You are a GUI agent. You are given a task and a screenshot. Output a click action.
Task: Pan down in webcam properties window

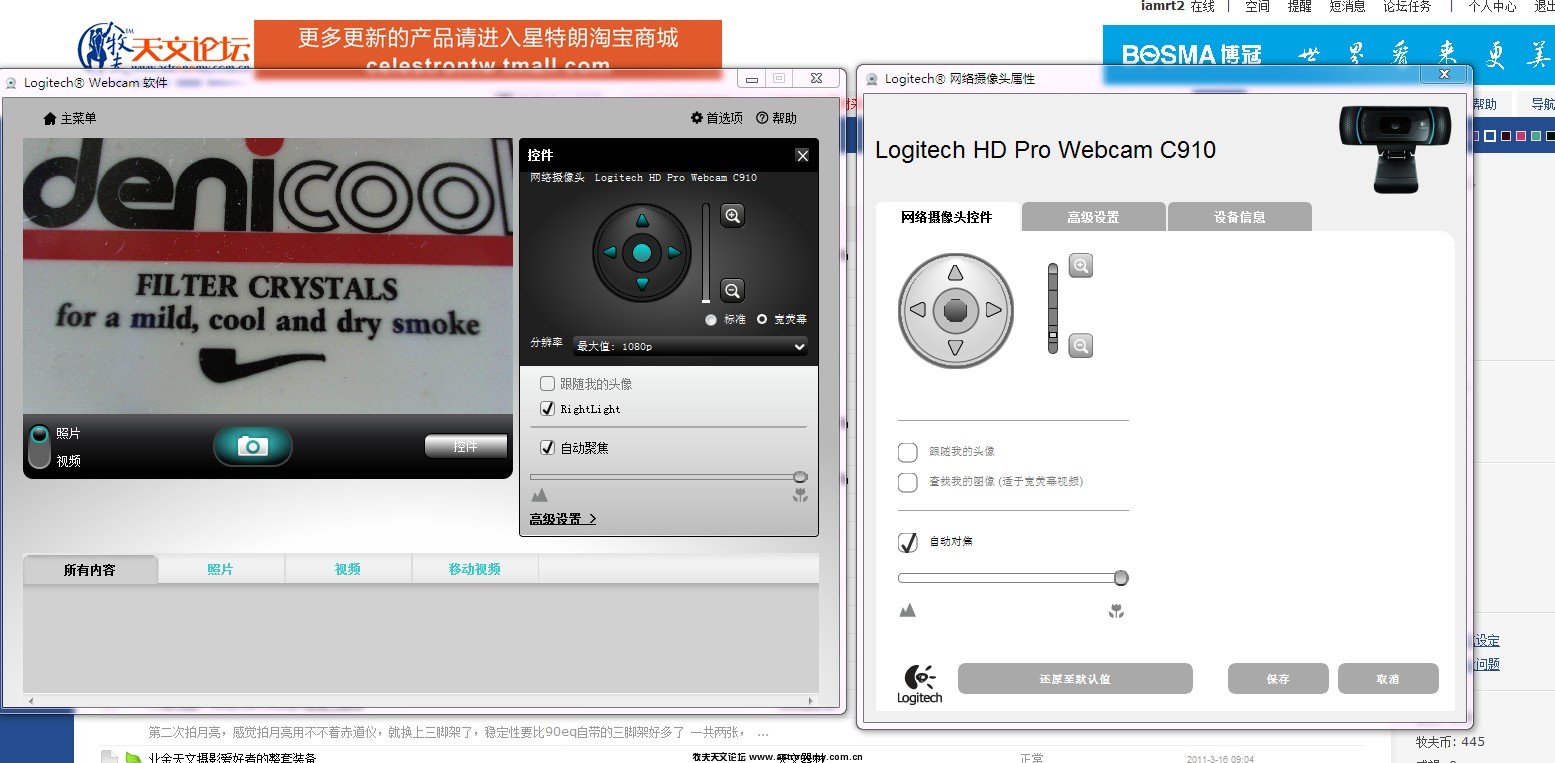955,348
